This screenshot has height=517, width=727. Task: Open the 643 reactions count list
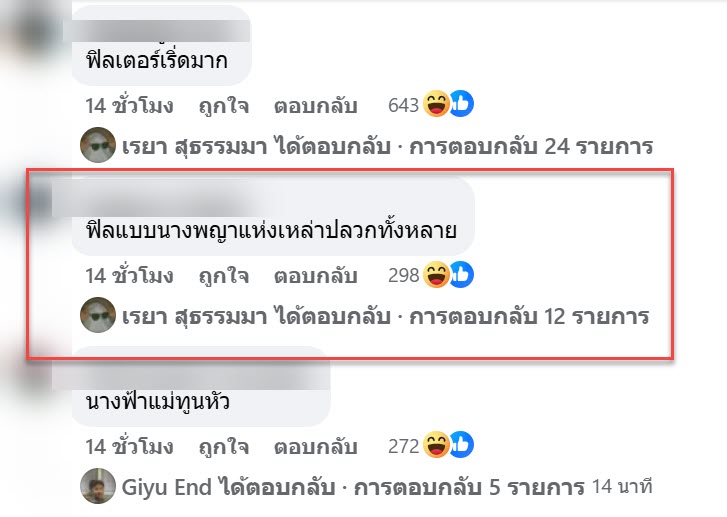pos(403,105)
